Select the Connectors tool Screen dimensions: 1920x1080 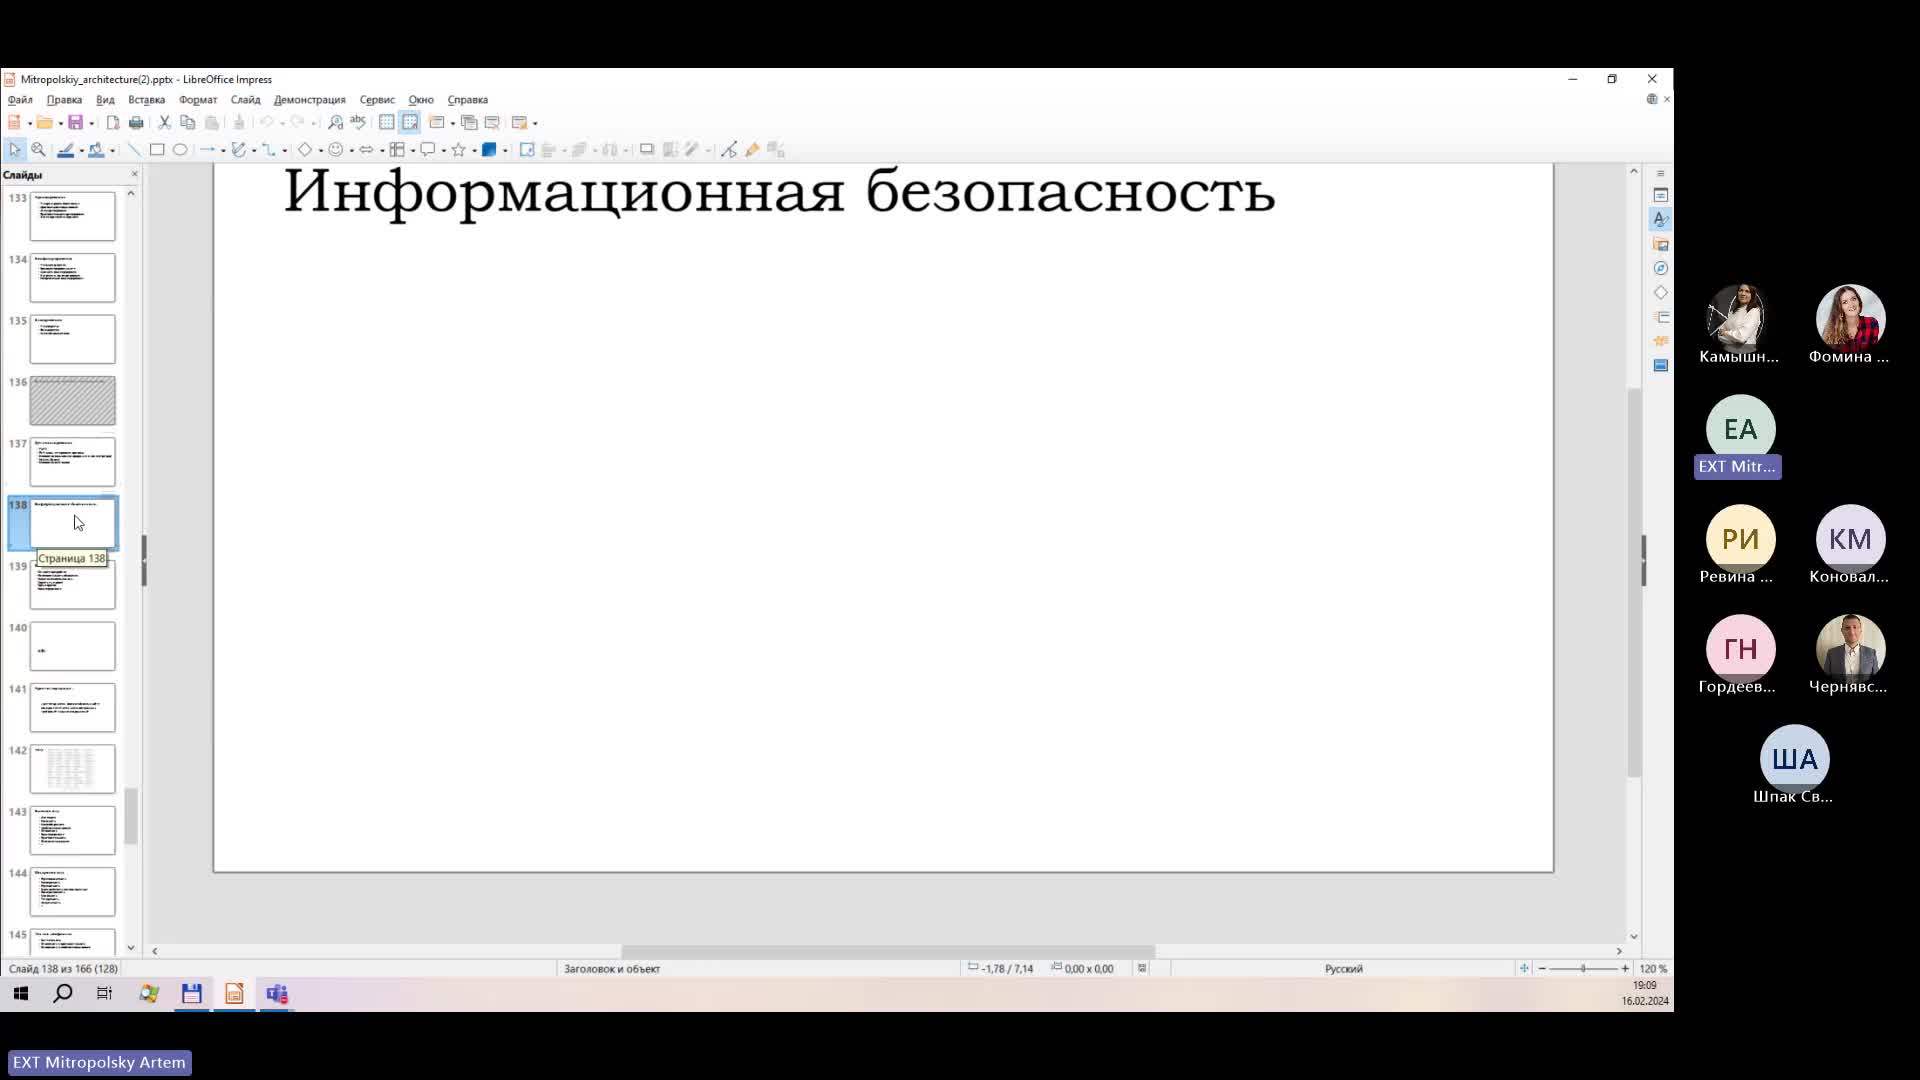point(269,150)
